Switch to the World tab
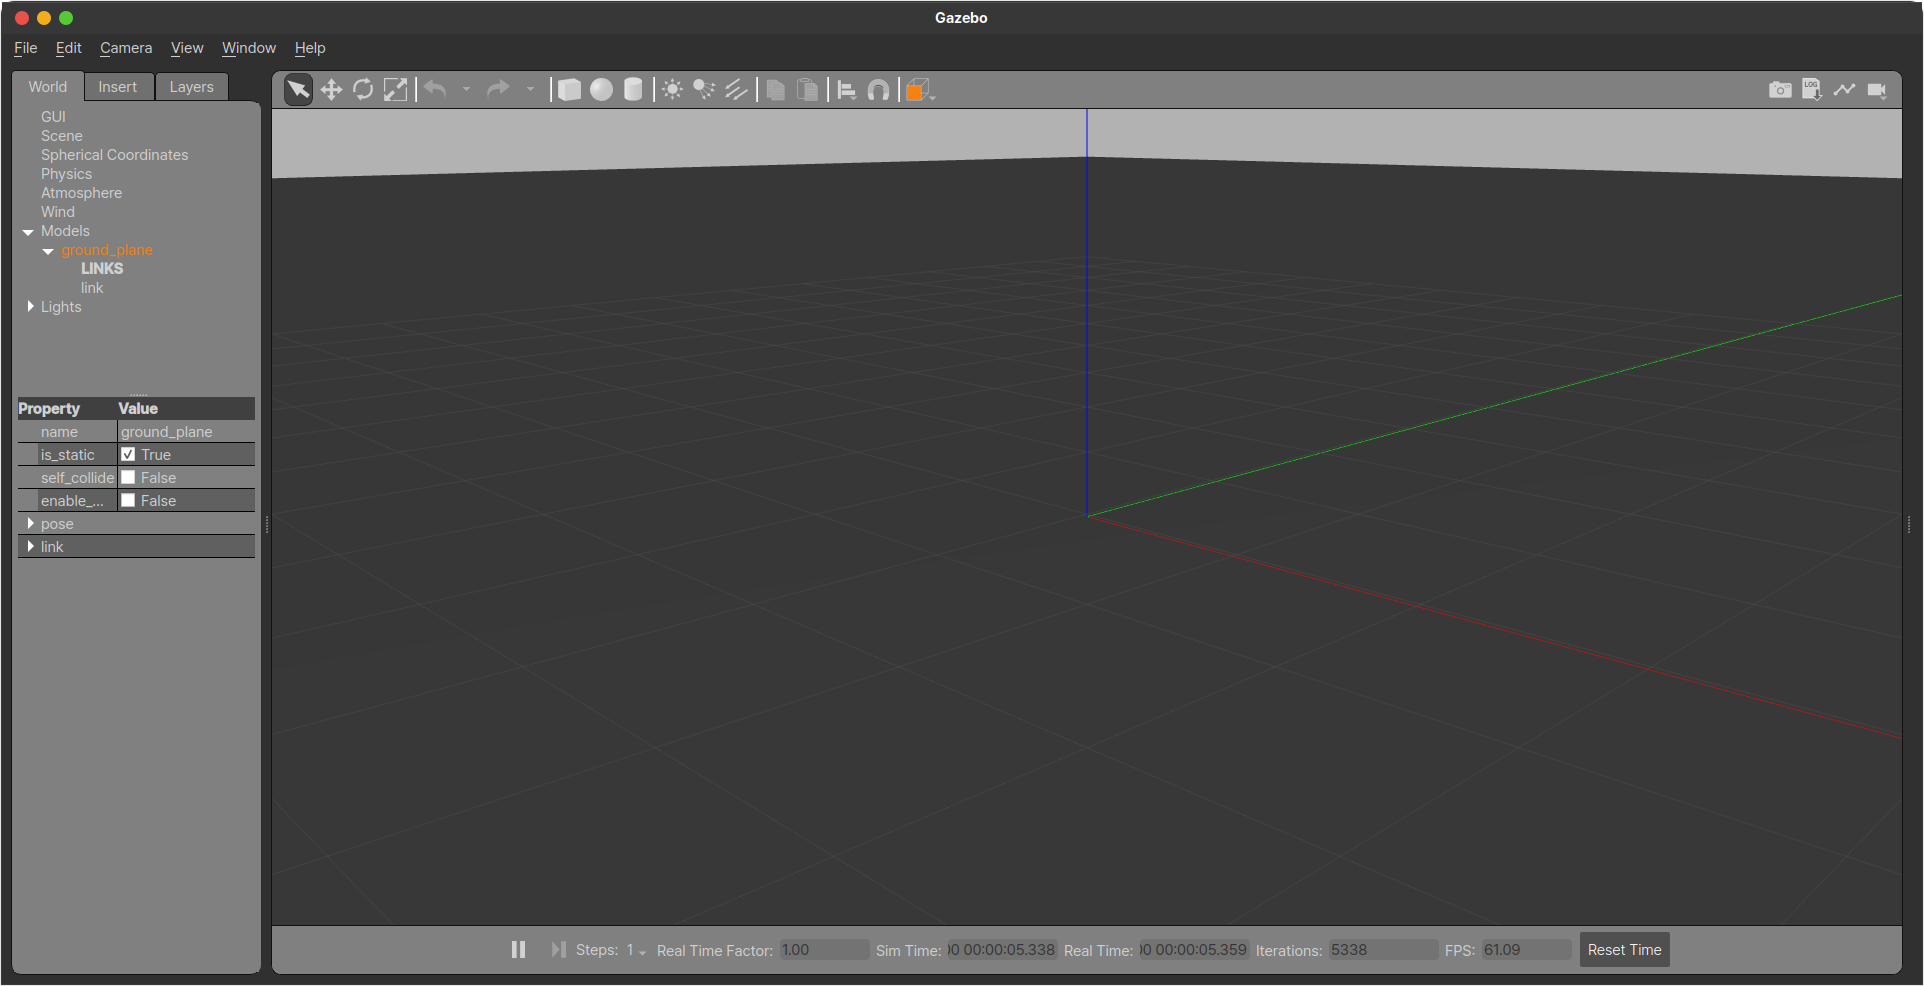The width and height of the screenshot is (1924, 986). pos(48,87)
